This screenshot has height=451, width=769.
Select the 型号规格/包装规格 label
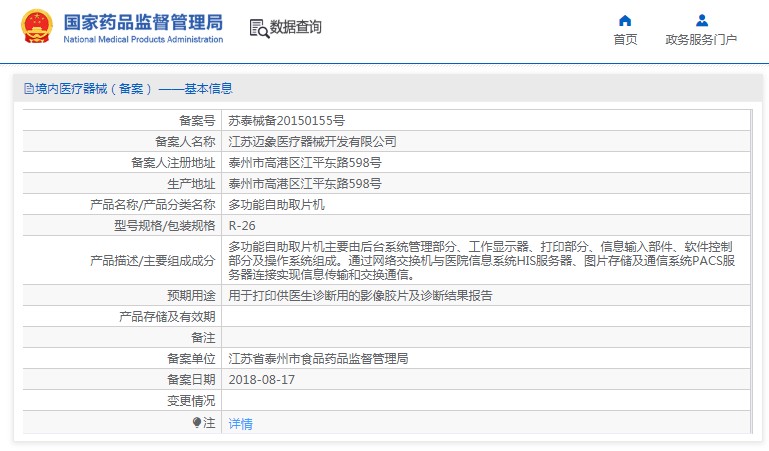[164, 226]
